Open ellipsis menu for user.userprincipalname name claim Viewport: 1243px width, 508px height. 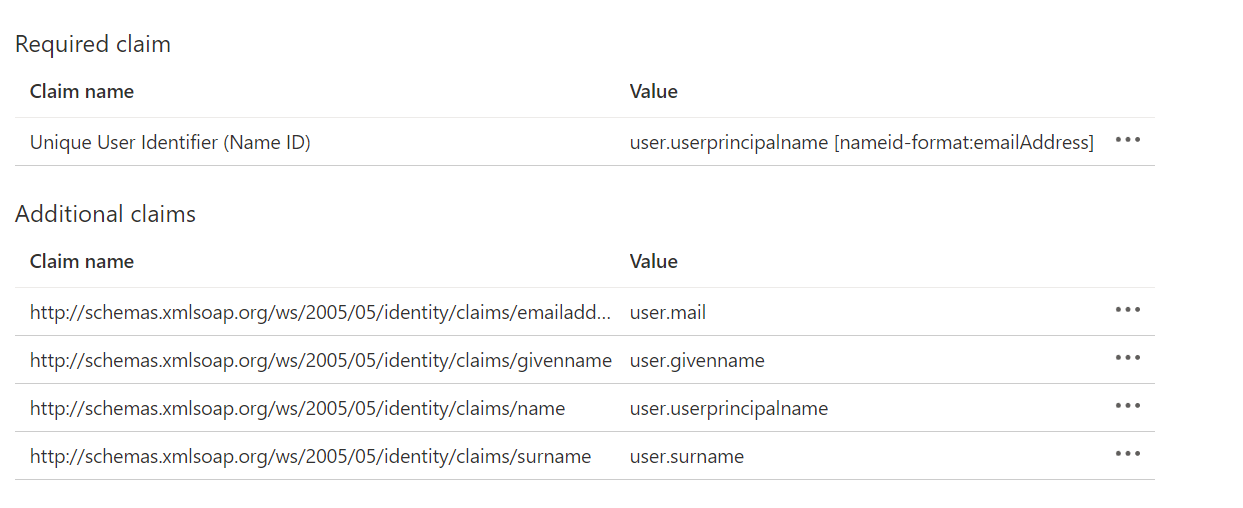coord(1127,406)
